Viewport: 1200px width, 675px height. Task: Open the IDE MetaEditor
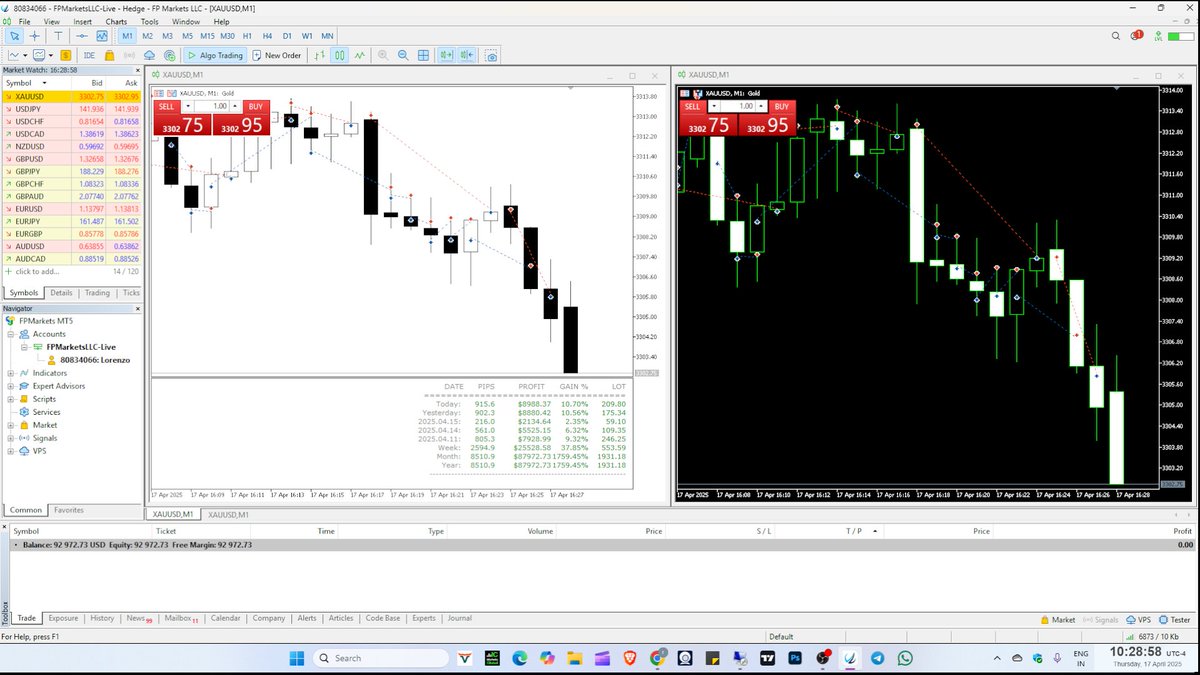90,55
